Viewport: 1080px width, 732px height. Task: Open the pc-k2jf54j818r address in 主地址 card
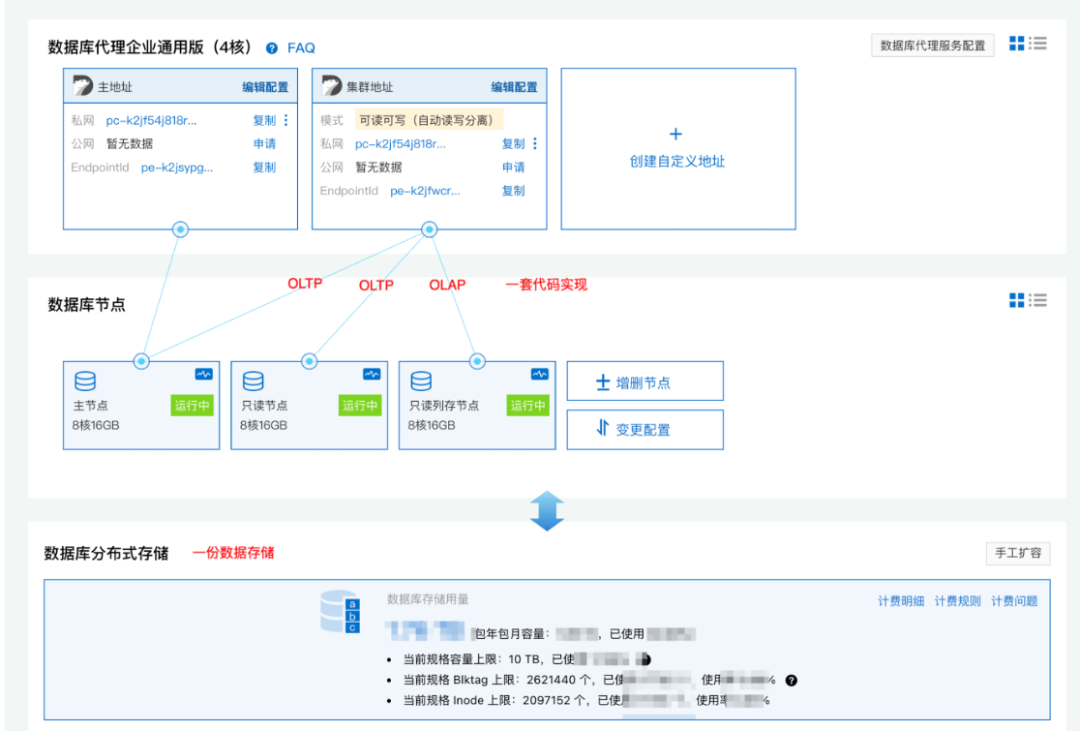pos(152,121)
